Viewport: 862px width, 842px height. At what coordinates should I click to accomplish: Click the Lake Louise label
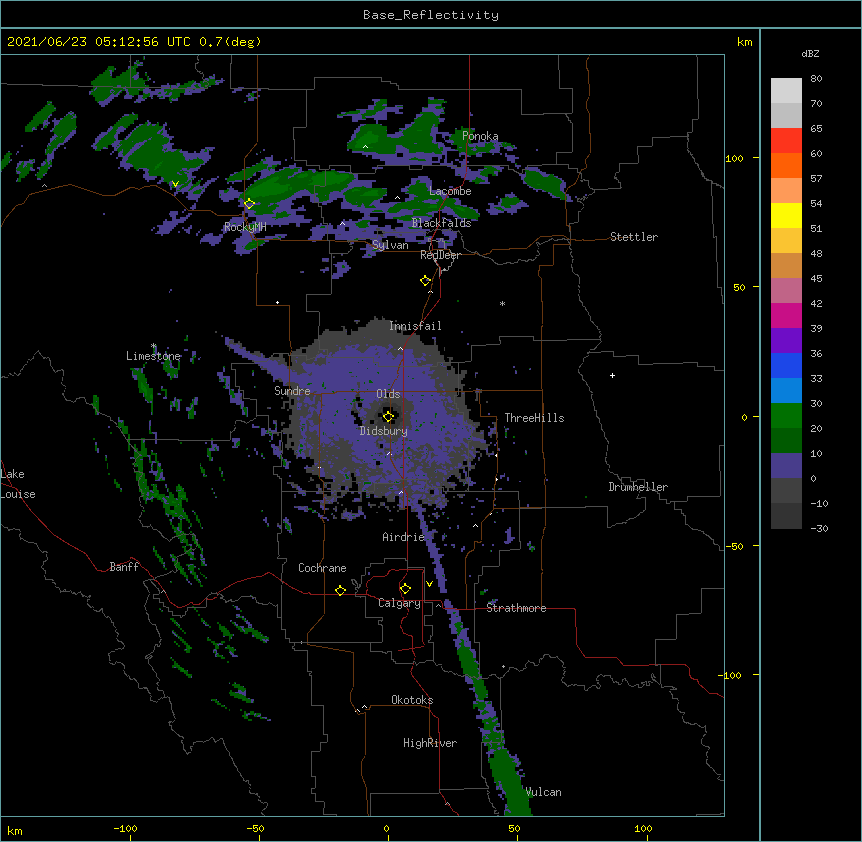18,484
